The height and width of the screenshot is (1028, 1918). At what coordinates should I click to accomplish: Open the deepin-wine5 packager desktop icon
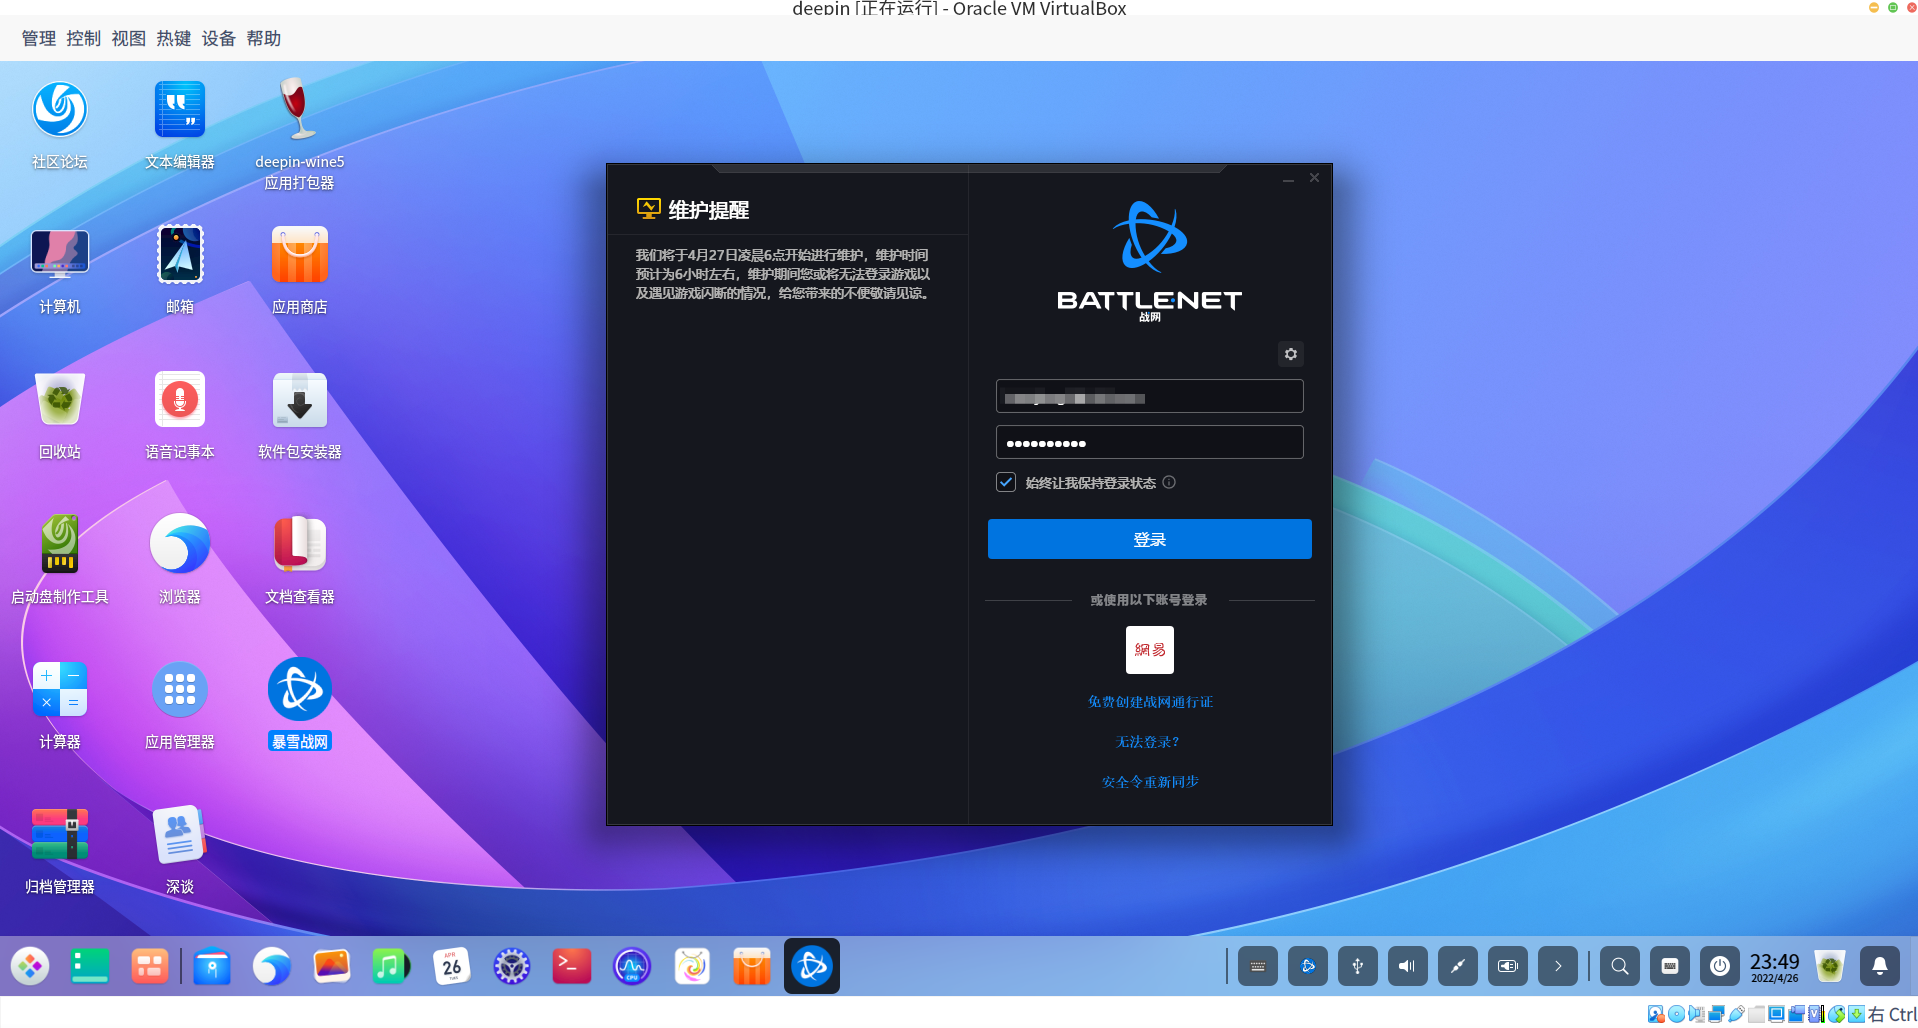tap(299, 112)
